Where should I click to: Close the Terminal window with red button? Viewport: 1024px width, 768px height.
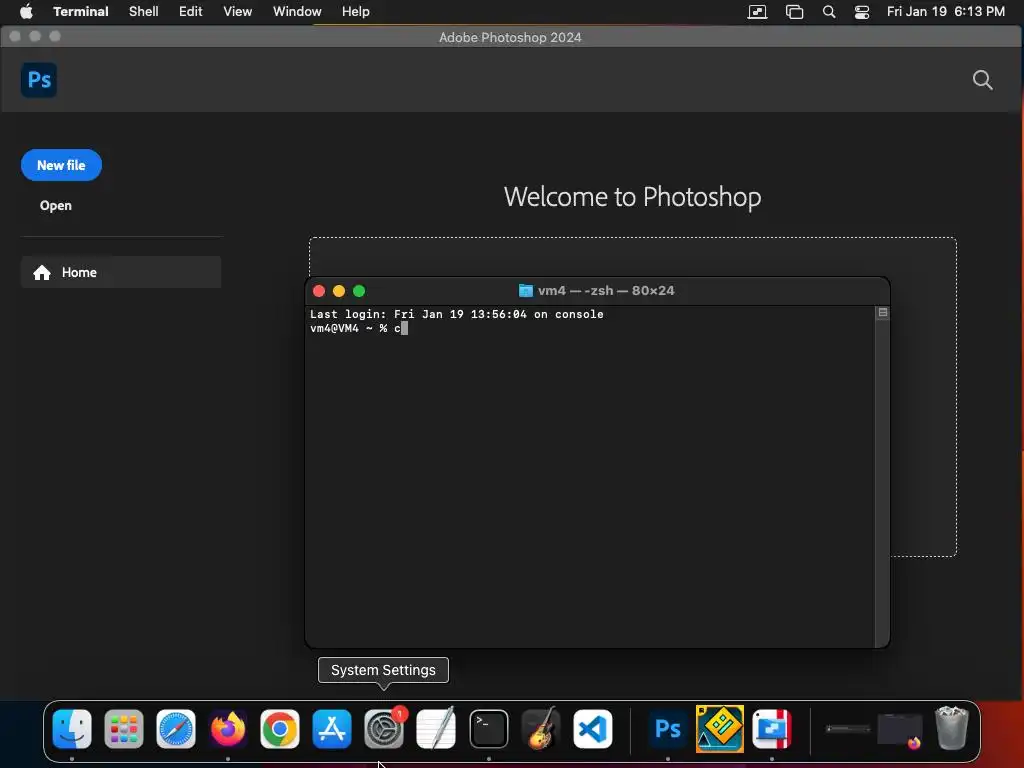[319, 291]
